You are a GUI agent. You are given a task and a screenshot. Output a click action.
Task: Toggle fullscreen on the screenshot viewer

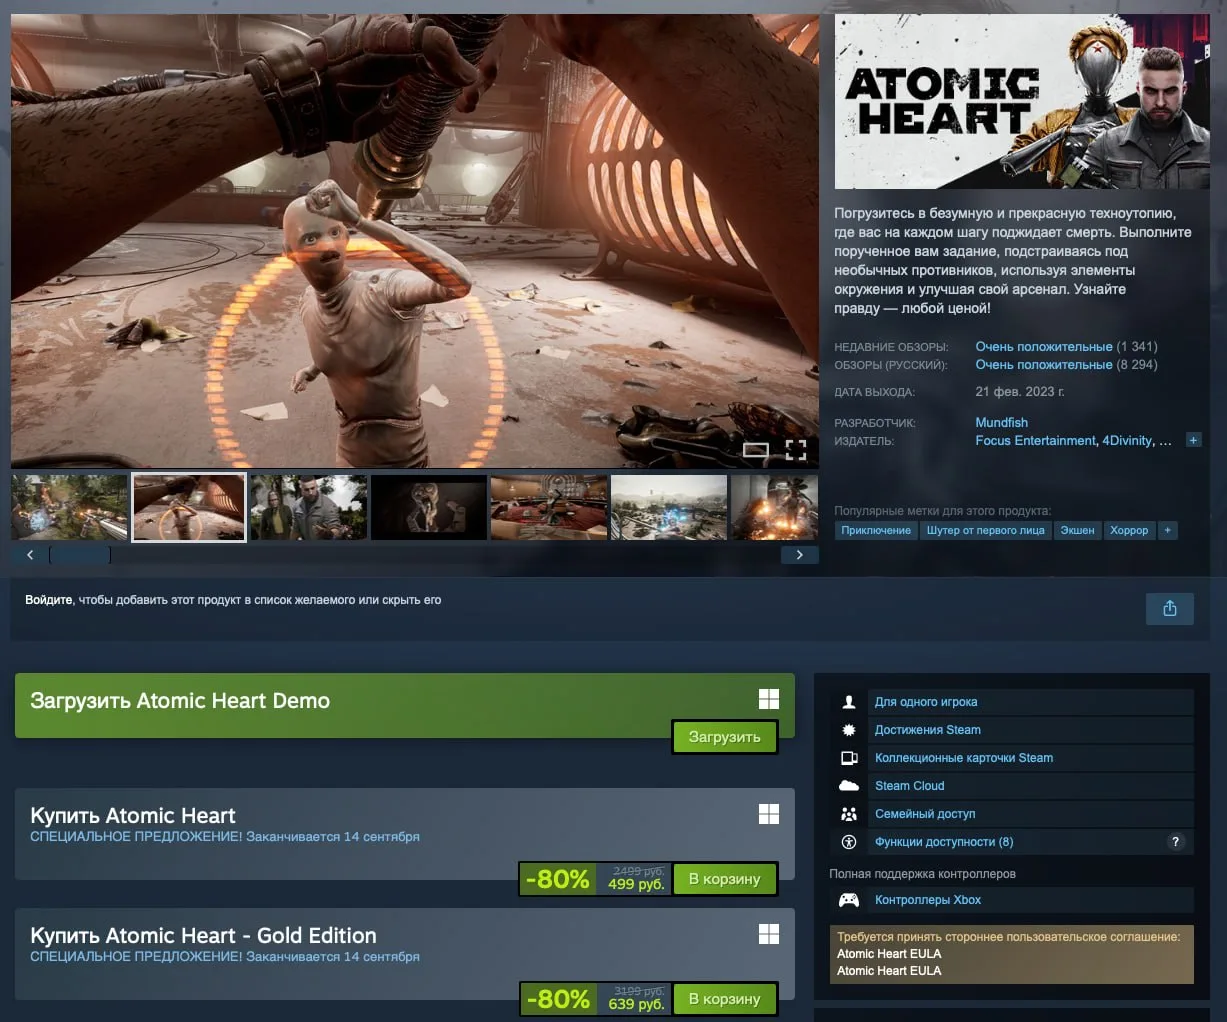[x=796, y=450]
